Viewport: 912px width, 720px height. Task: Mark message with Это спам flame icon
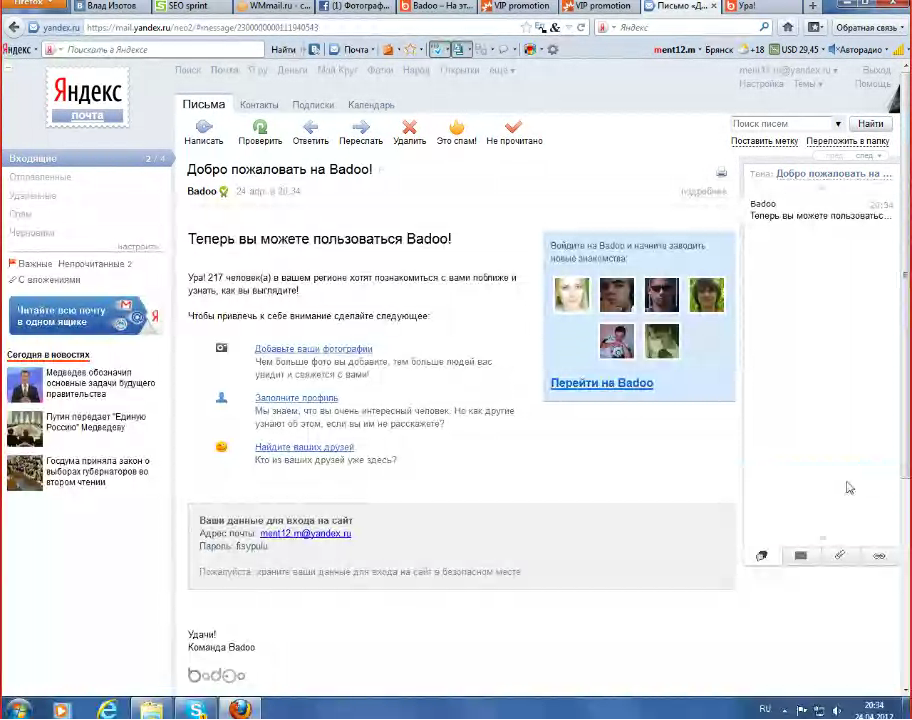point(457,126)
